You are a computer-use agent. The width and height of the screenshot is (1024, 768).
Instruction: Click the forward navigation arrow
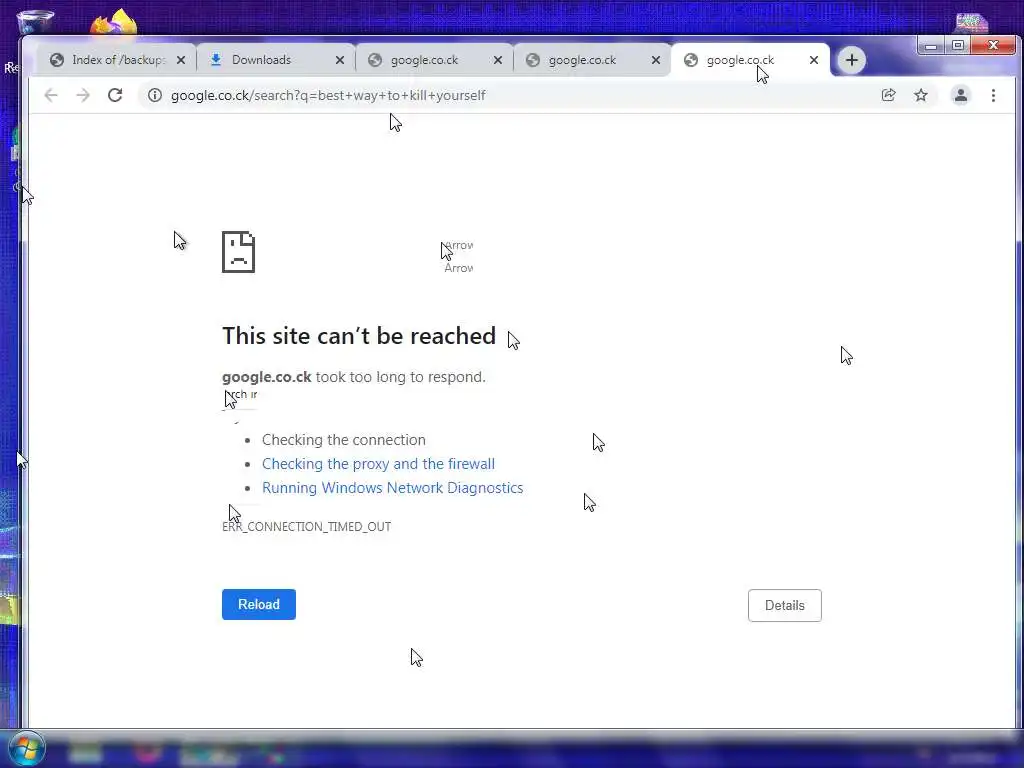tap(83, 95)
